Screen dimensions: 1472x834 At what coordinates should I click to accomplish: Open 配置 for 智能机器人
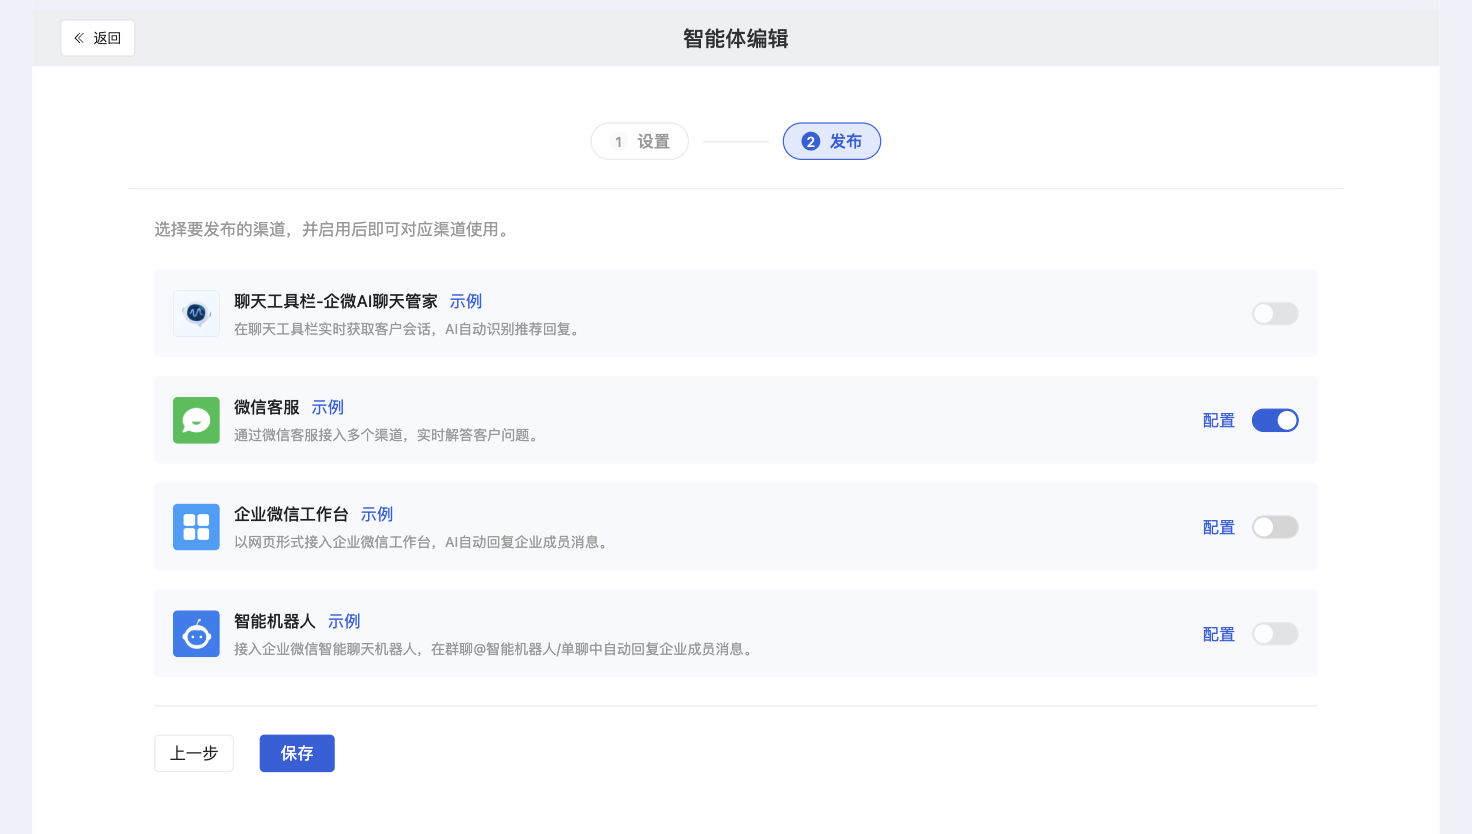tap(1219, 635)
